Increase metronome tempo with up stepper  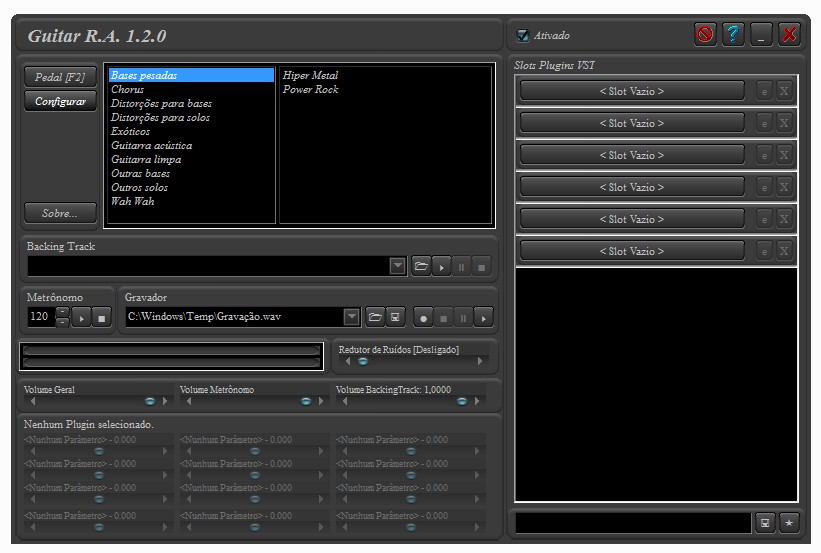click(62, 312)
